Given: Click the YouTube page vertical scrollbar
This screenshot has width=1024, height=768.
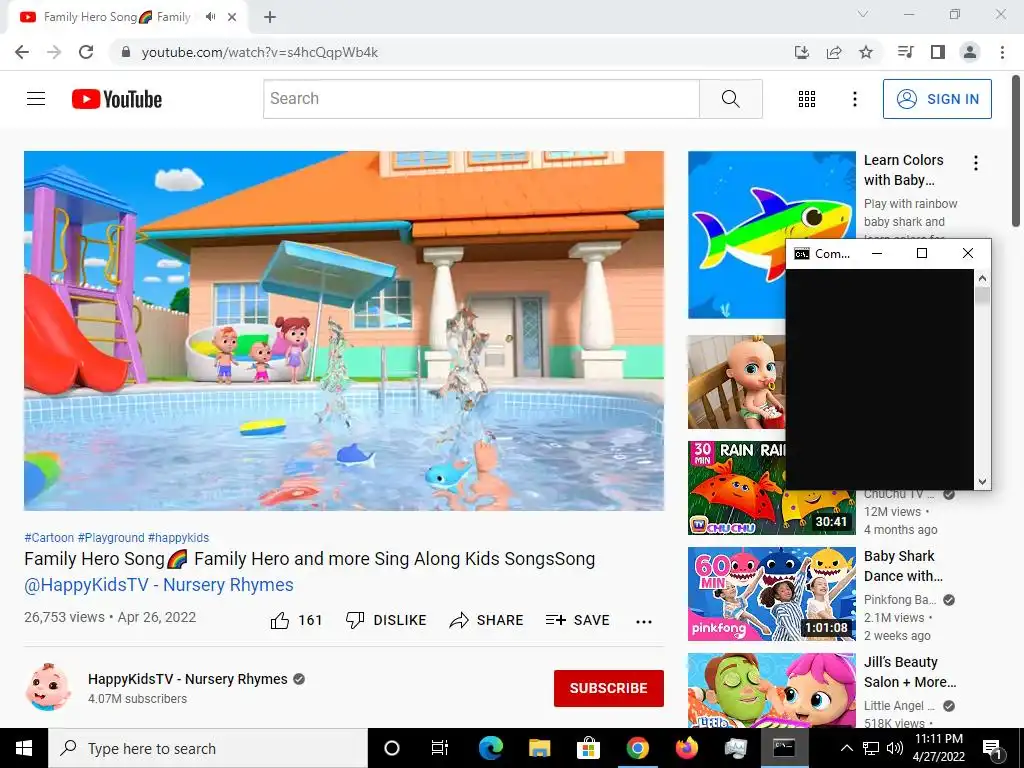Looking at the screenshot, I should click(x=1016, y=152).
